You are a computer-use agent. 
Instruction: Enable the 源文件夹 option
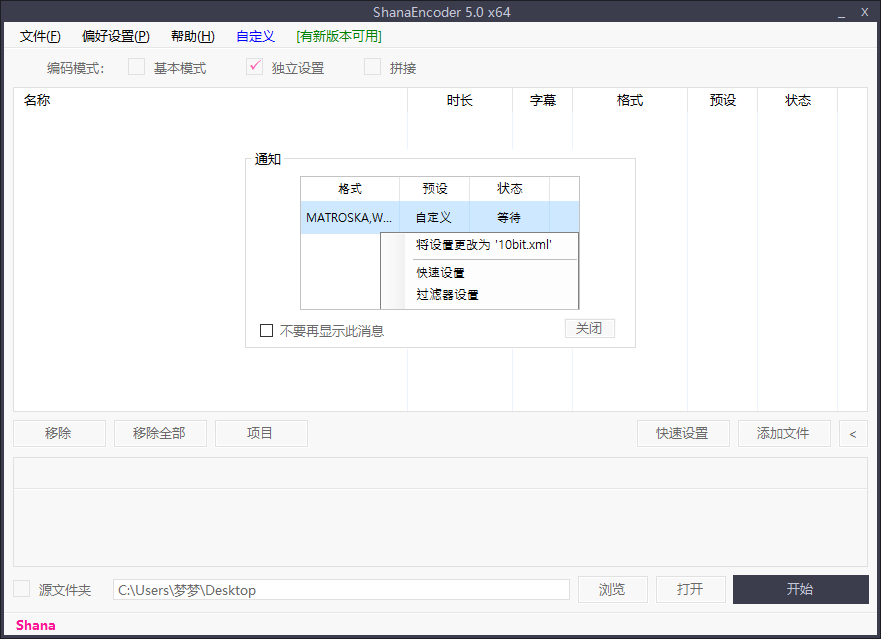tap(21, 589)
